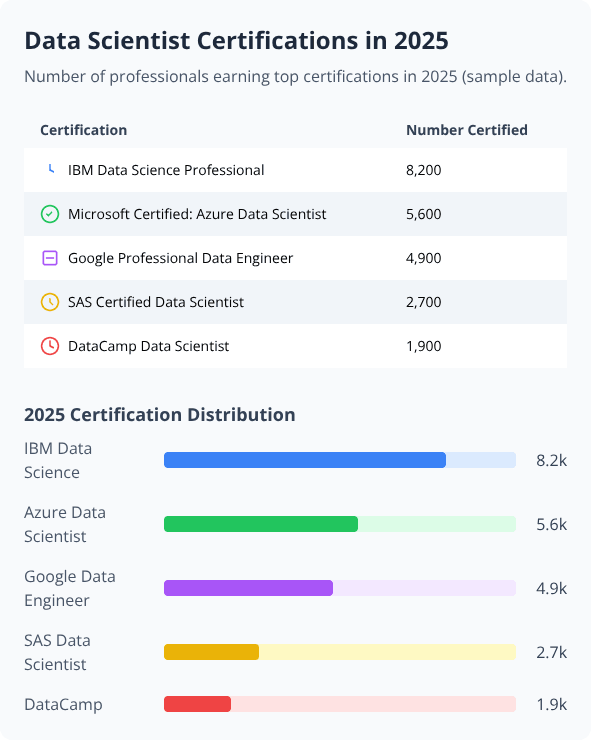Click the 5.6k label next to the green bar

click(x=551, y=524)
